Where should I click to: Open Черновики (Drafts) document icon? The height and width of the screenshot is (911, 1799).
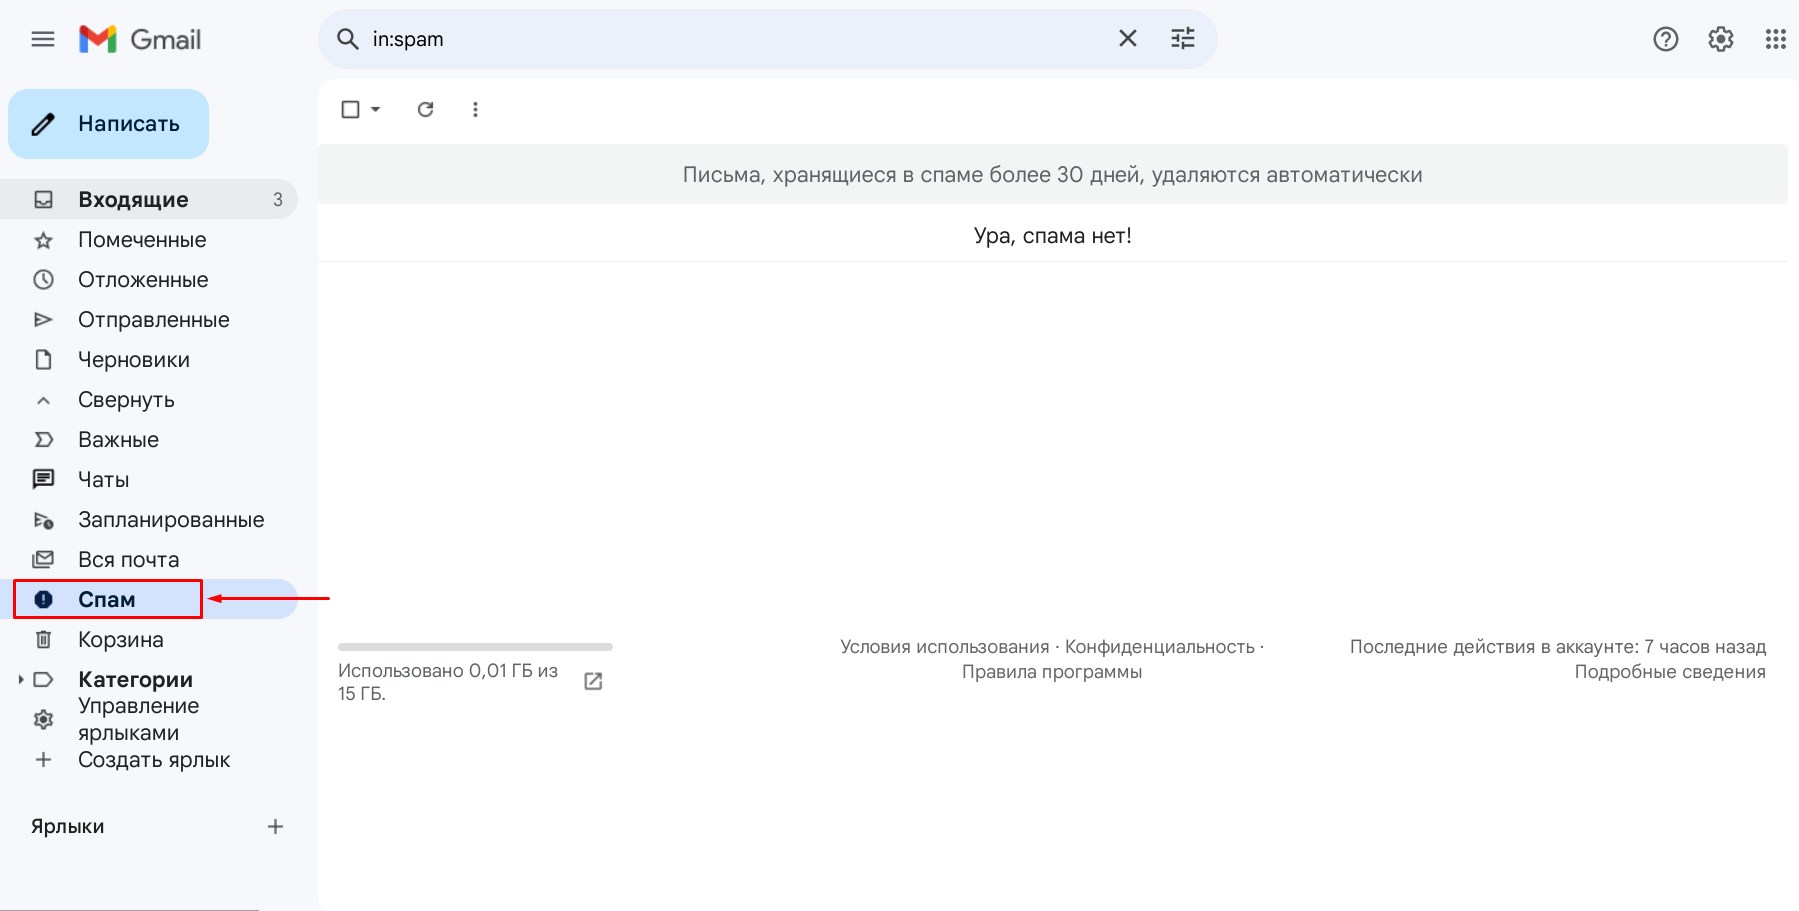pos(43,359)
